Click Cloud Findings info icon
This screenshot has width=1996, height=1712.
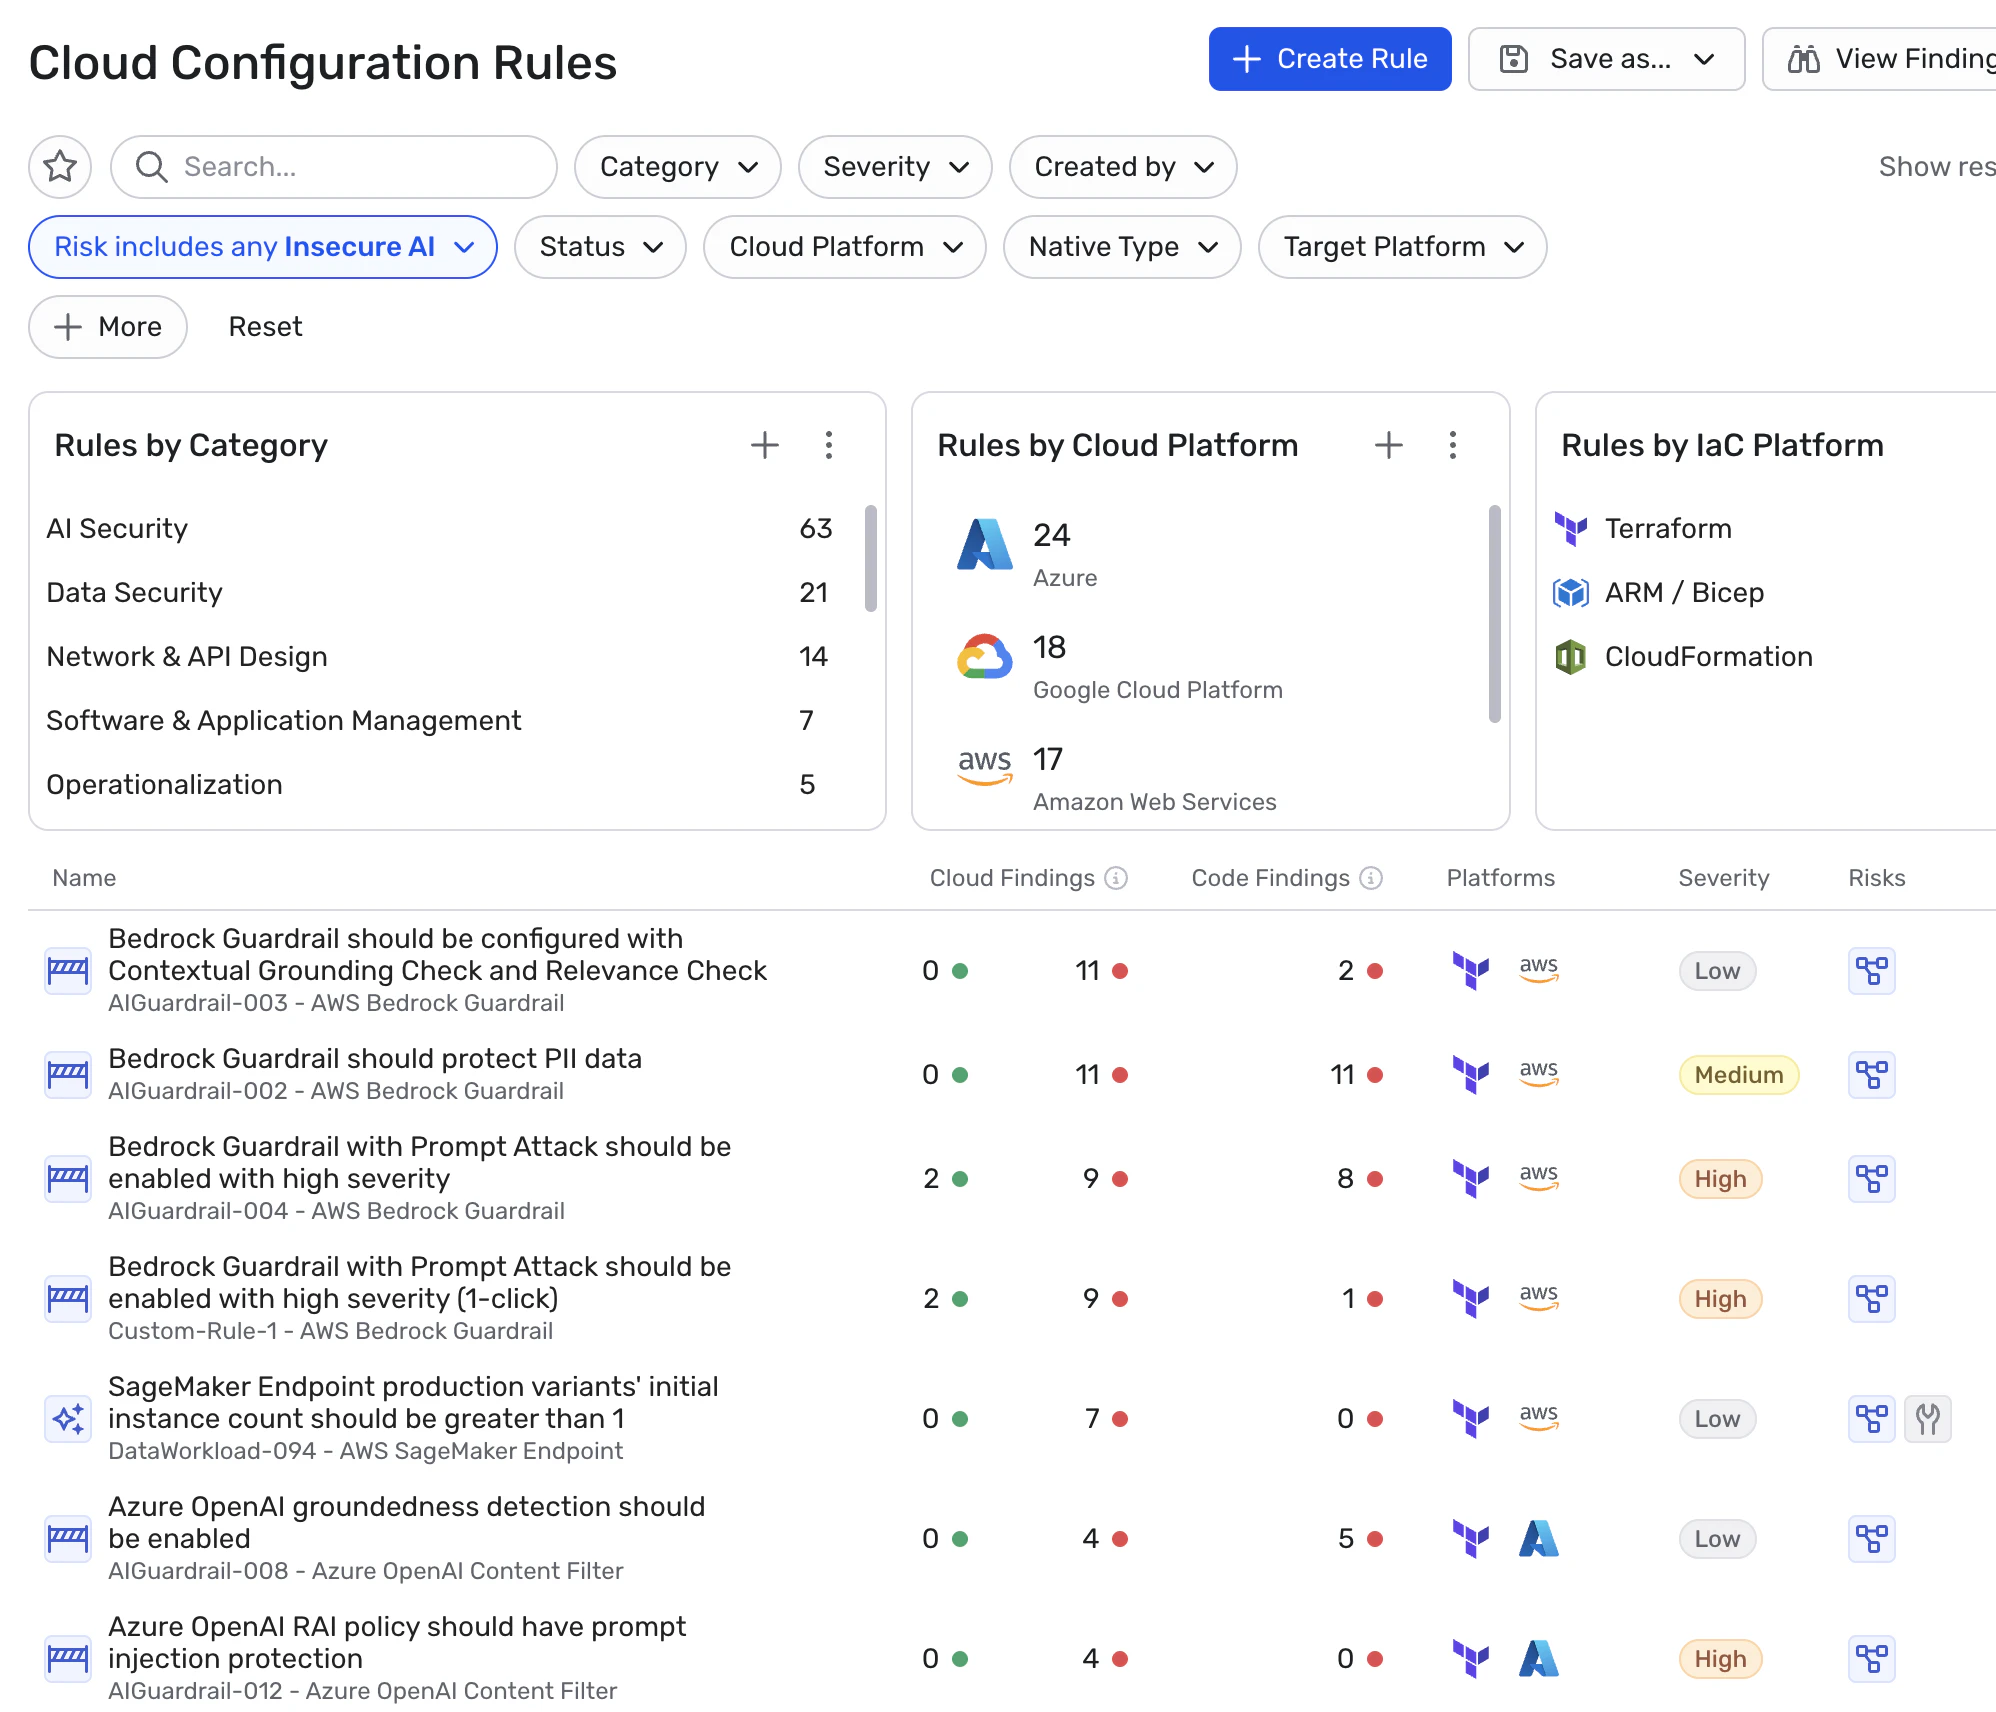(x=1116, y=878)
